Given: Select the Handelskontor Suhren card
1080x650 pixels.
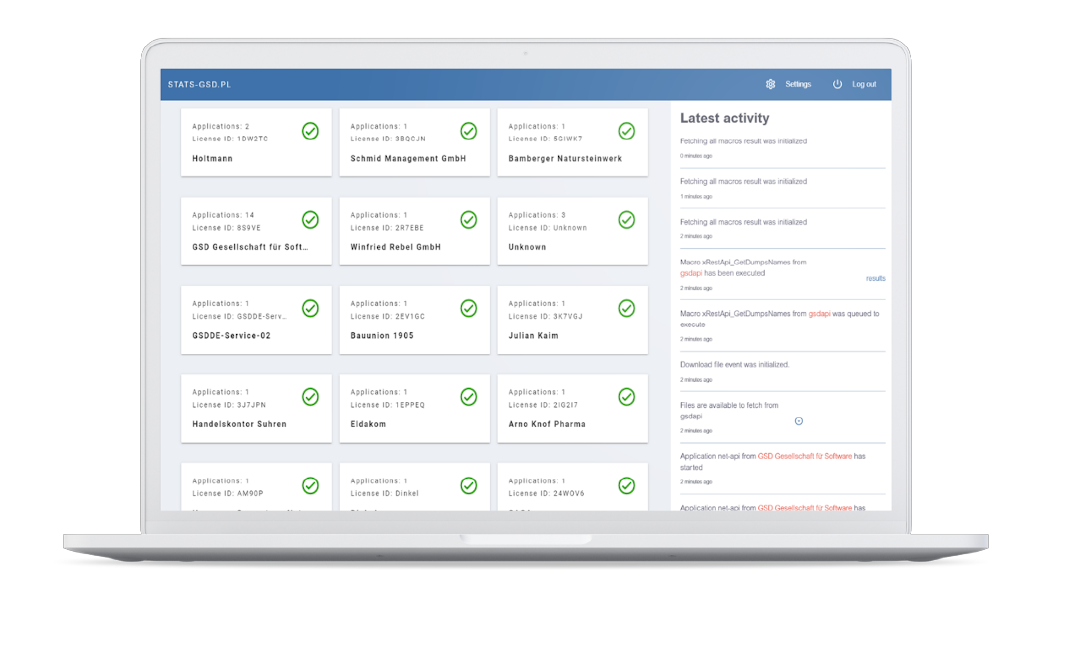Looking at the screenshot, I should click(256, 408).
